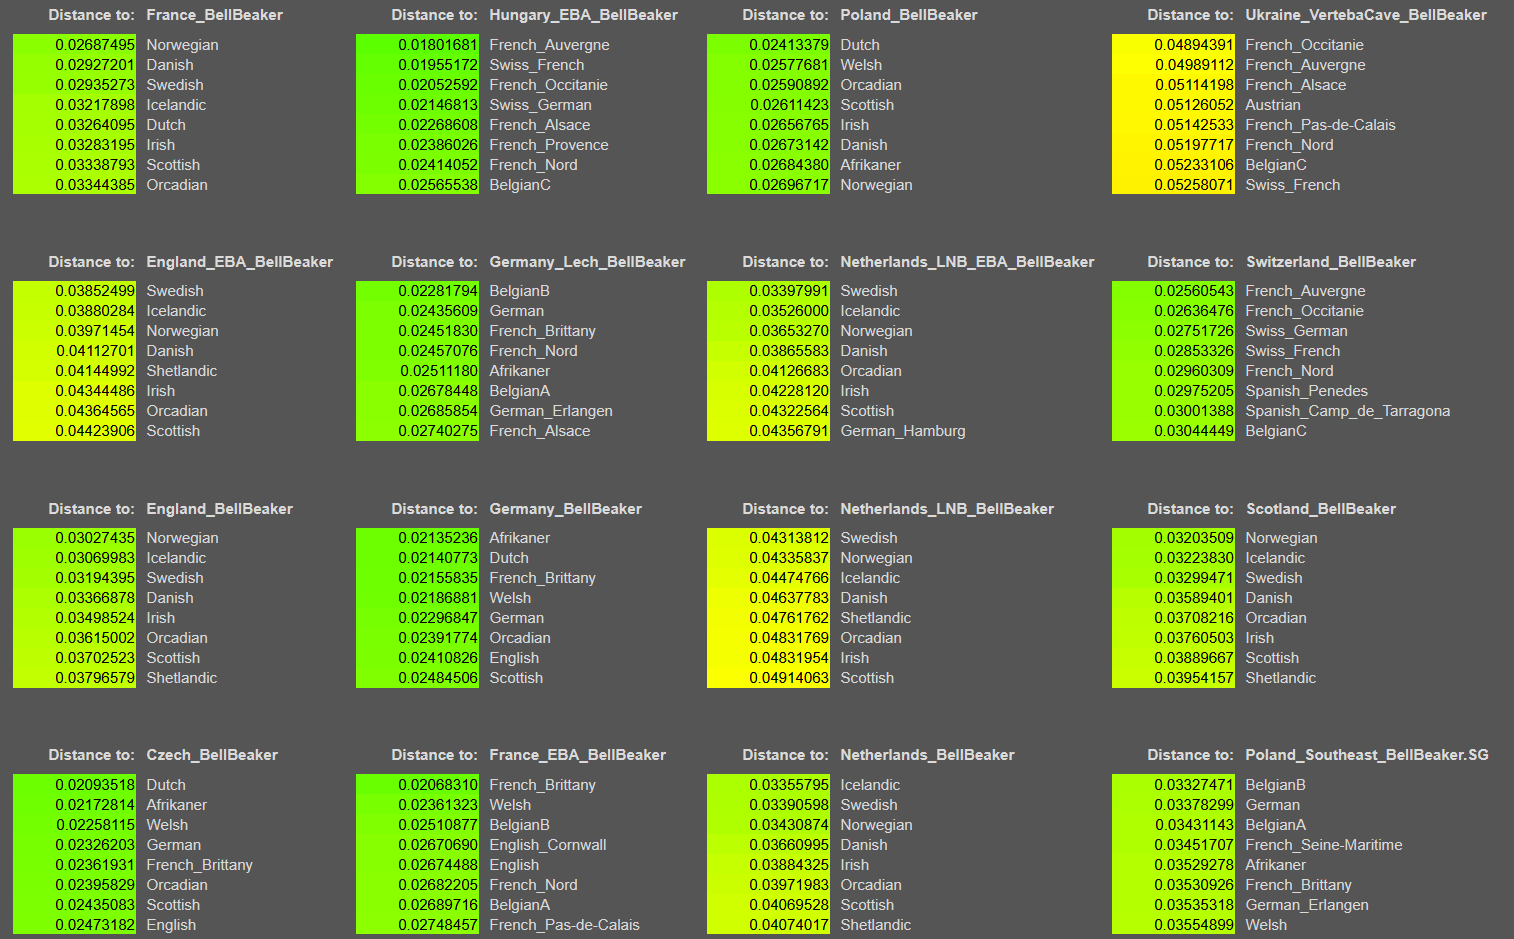Click the Czech_BellBeaker heading
The image size is (1514, 939).
point(212,755)
